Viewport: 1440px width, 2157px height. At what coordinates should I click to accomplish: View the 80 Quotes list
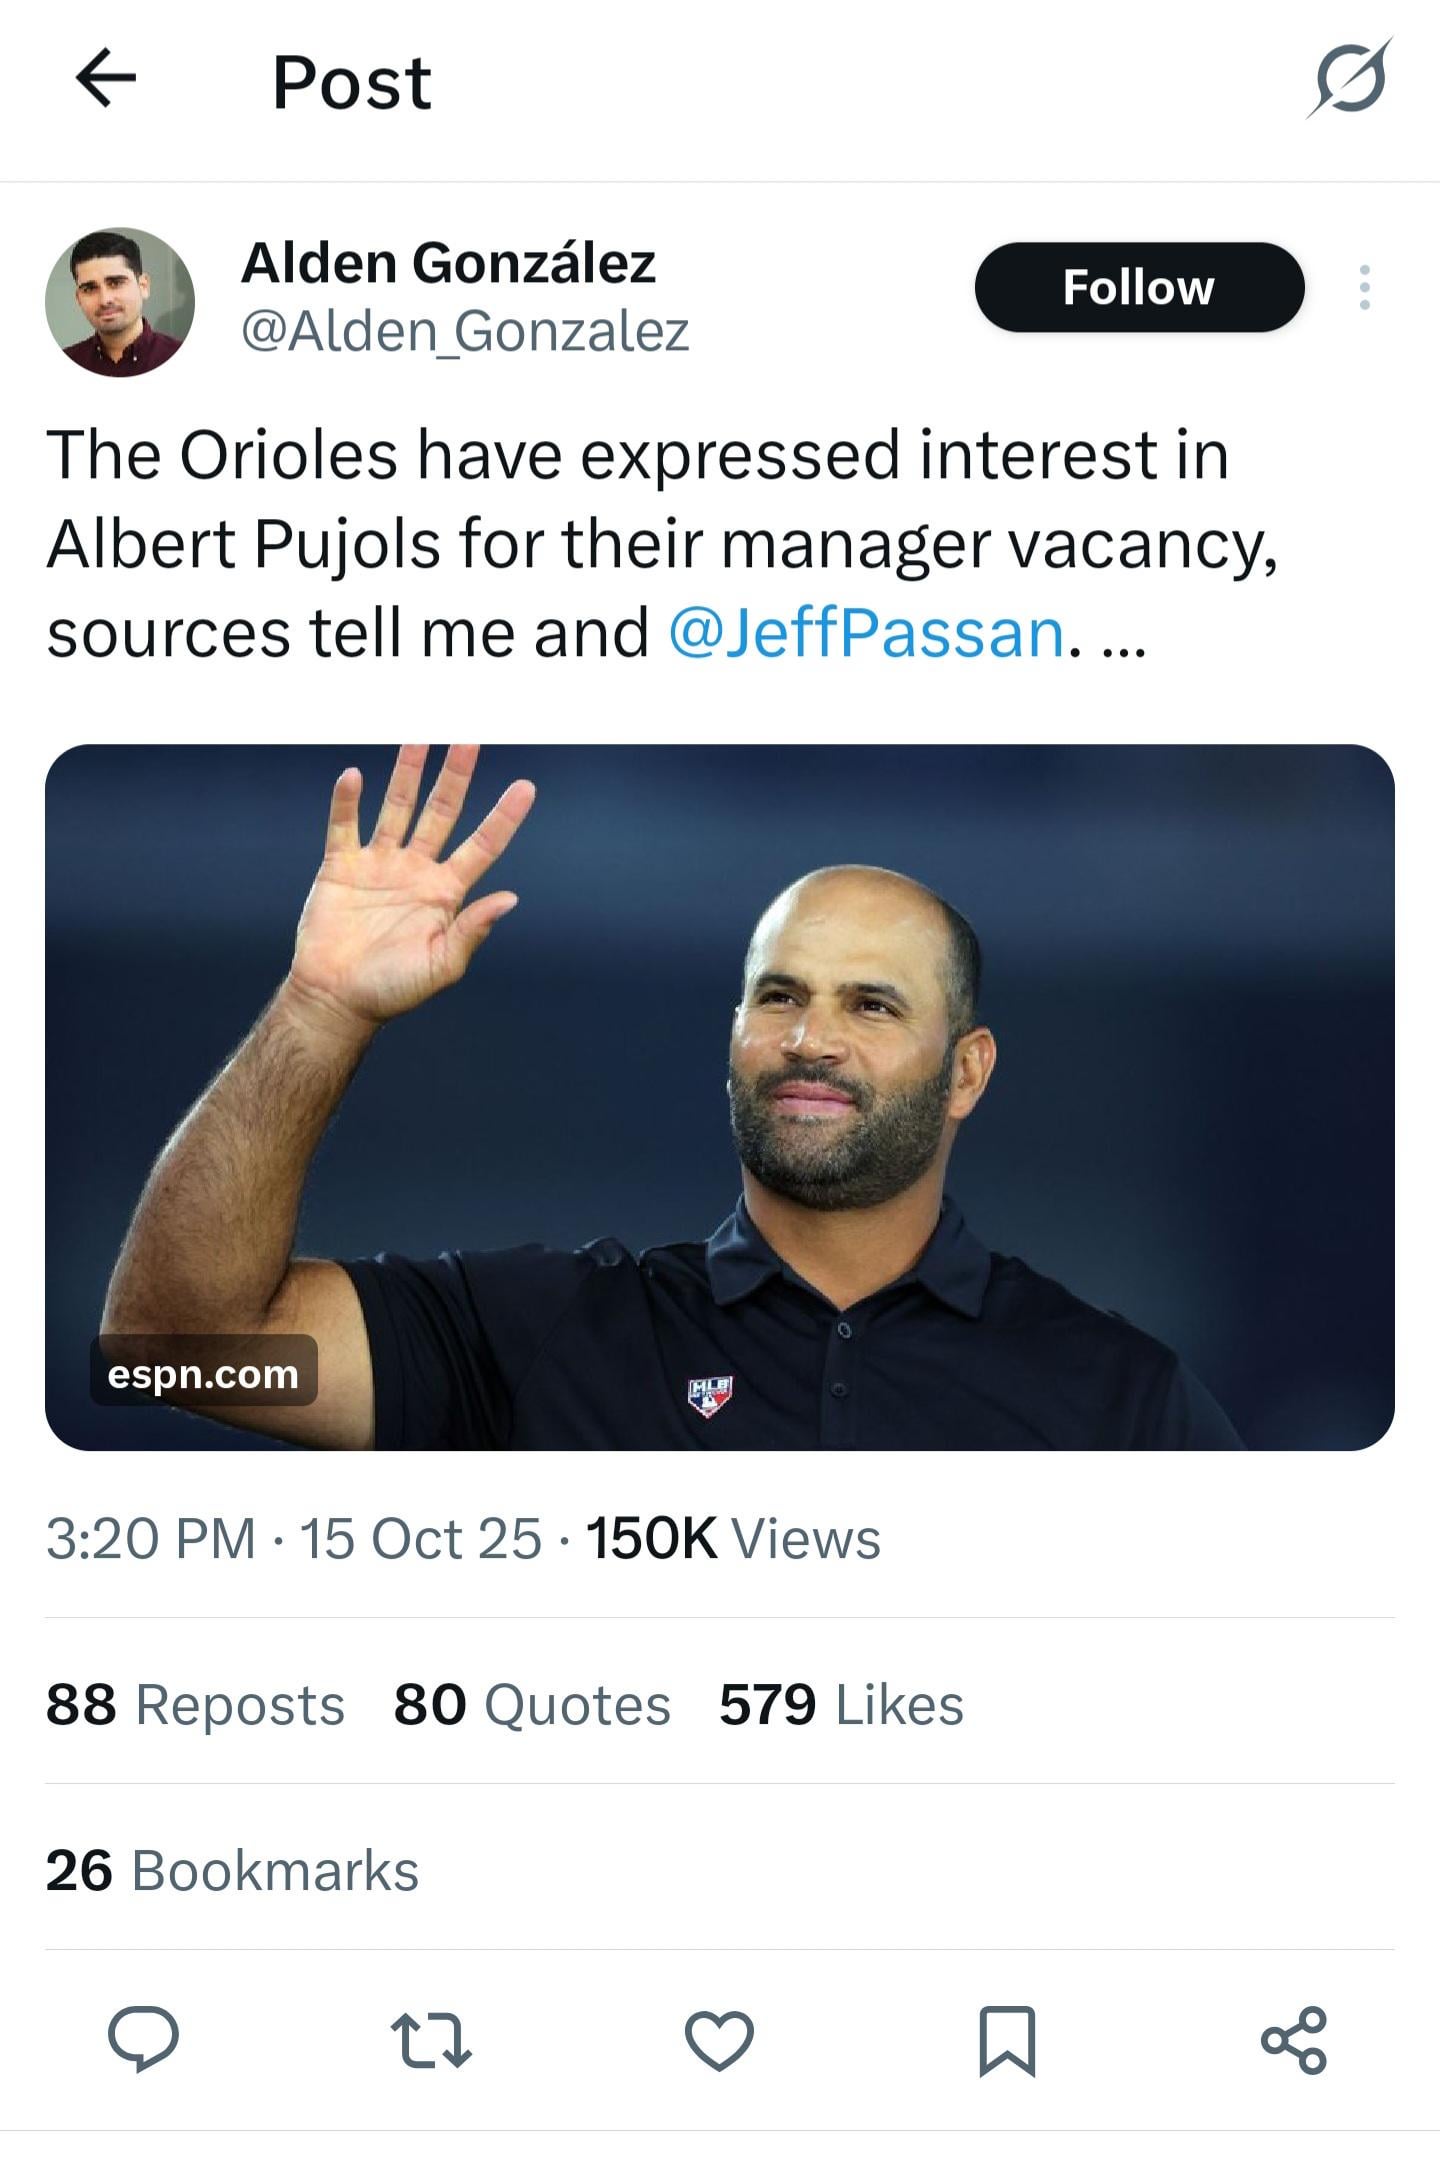click(x=532, y=1705)
